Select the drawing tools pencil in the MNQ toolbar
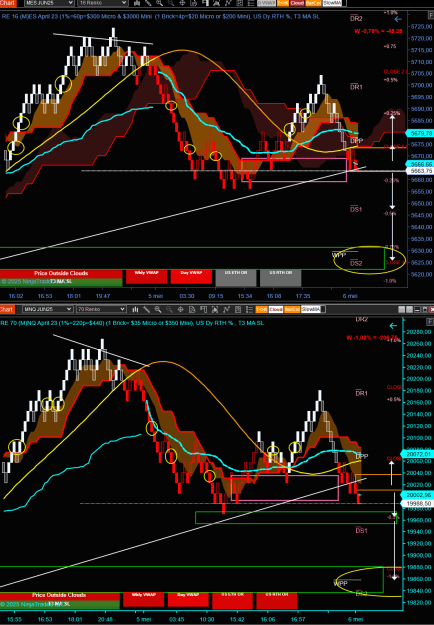 [x=147, y=309]
